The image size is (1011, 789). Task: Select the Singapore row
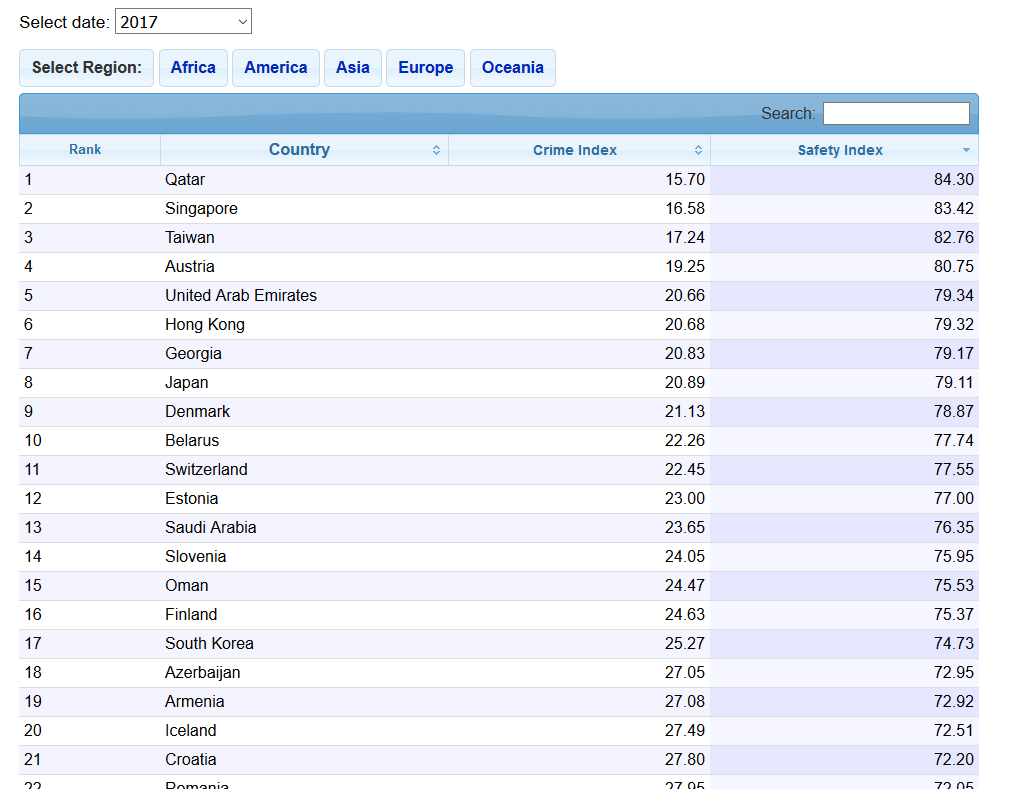pos(201,209)
